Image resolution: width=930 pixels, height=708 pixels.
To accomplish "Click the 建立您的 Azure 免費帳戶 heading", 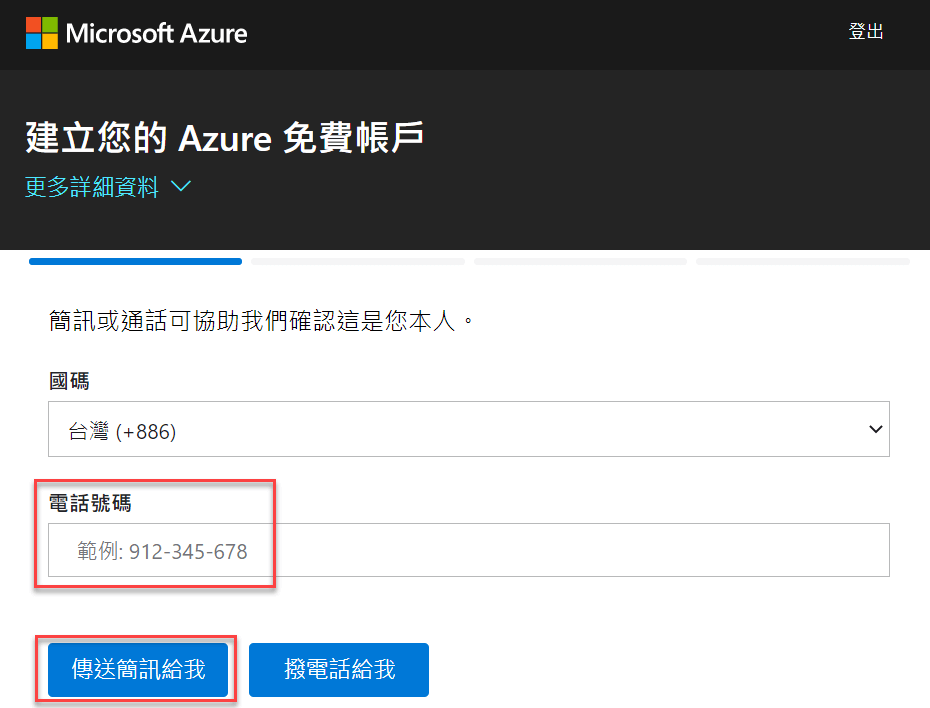I will coord(224,138).
